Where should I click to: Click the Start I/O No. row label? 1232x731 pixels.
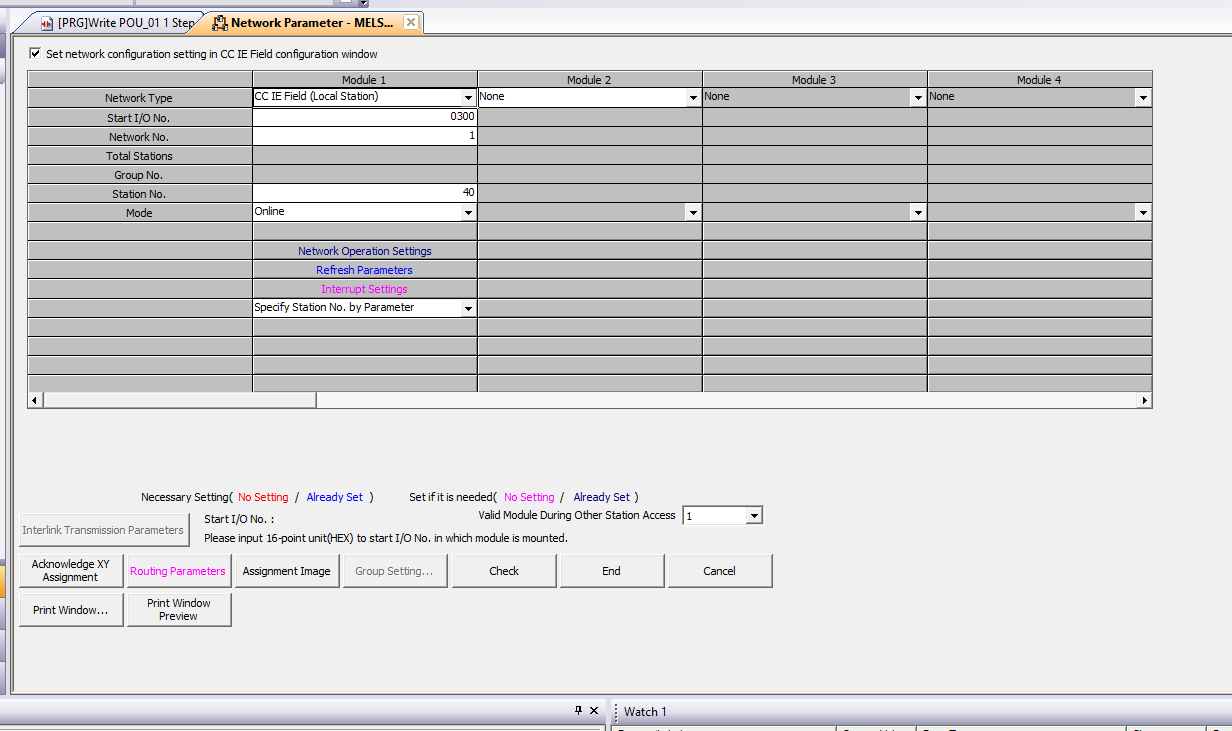pyautogui.click(x=139, y=118)
